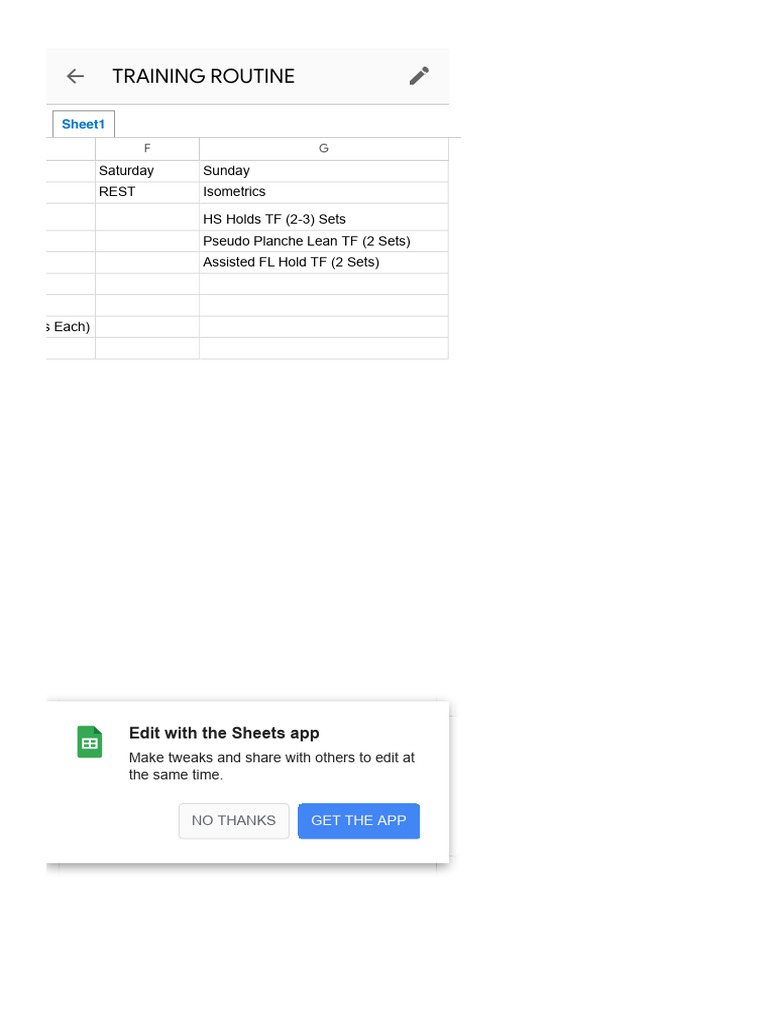Select the partially visible 'Each)' cell
The height and width of the screenshot is (1024, 768).
pos(70,327)
